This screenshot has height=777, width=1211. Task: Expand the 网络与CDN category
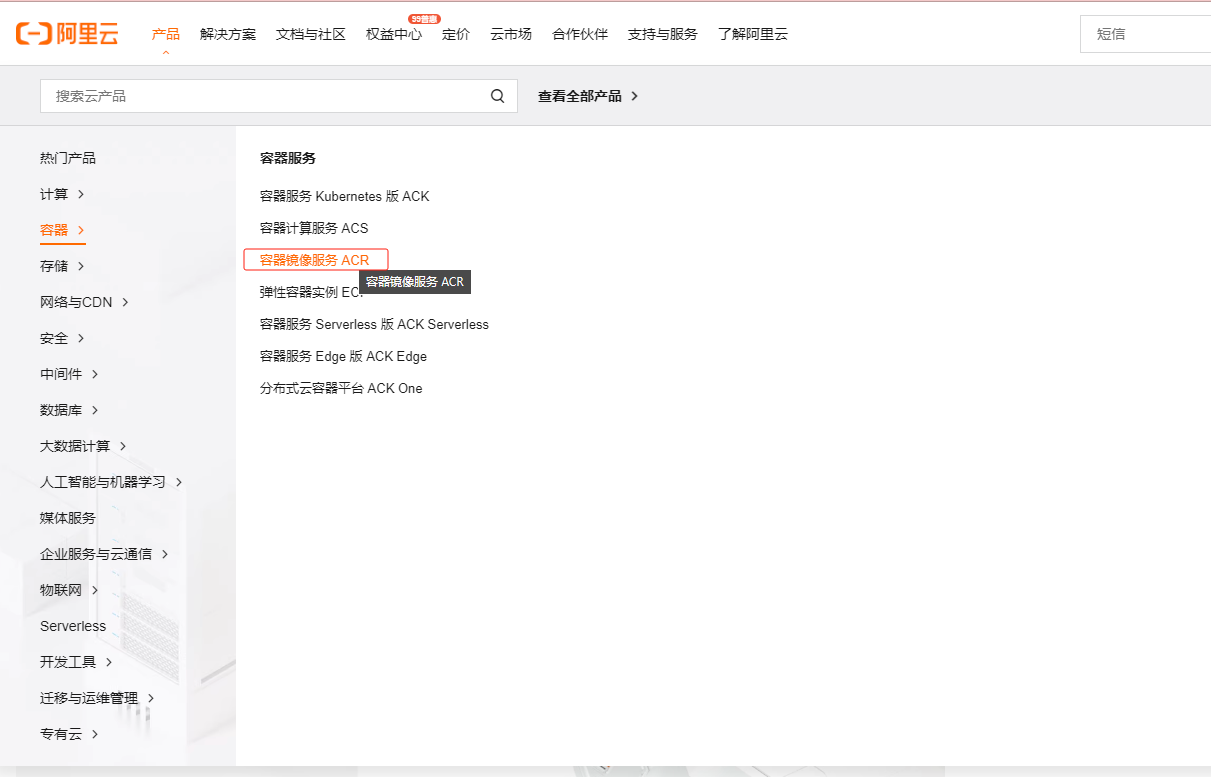[x=84, y=302]
